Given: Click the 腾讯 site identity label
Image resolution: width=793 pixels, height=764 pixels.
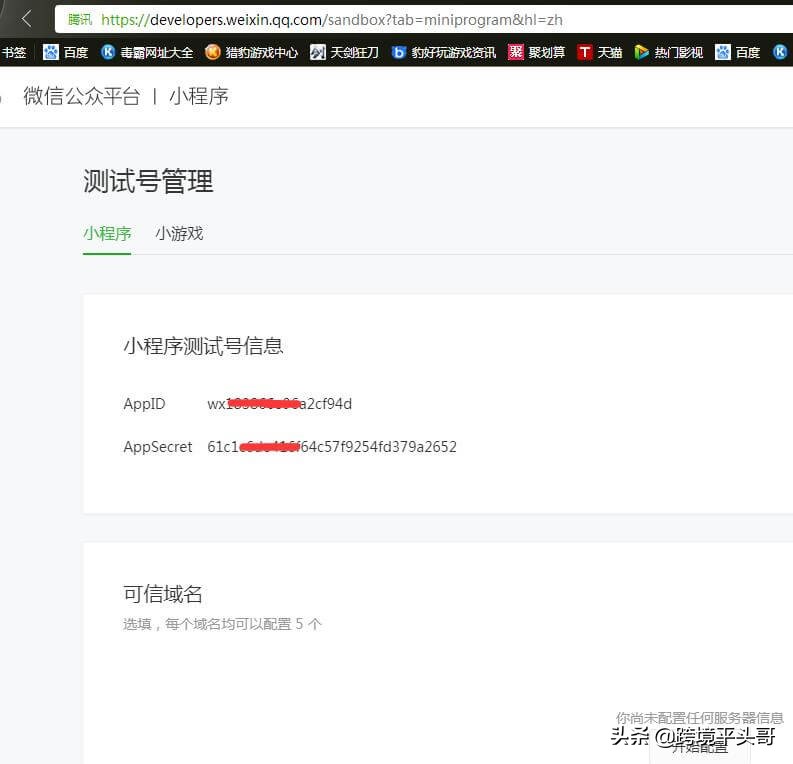Looking at the screenshot, I should [80, 20].
